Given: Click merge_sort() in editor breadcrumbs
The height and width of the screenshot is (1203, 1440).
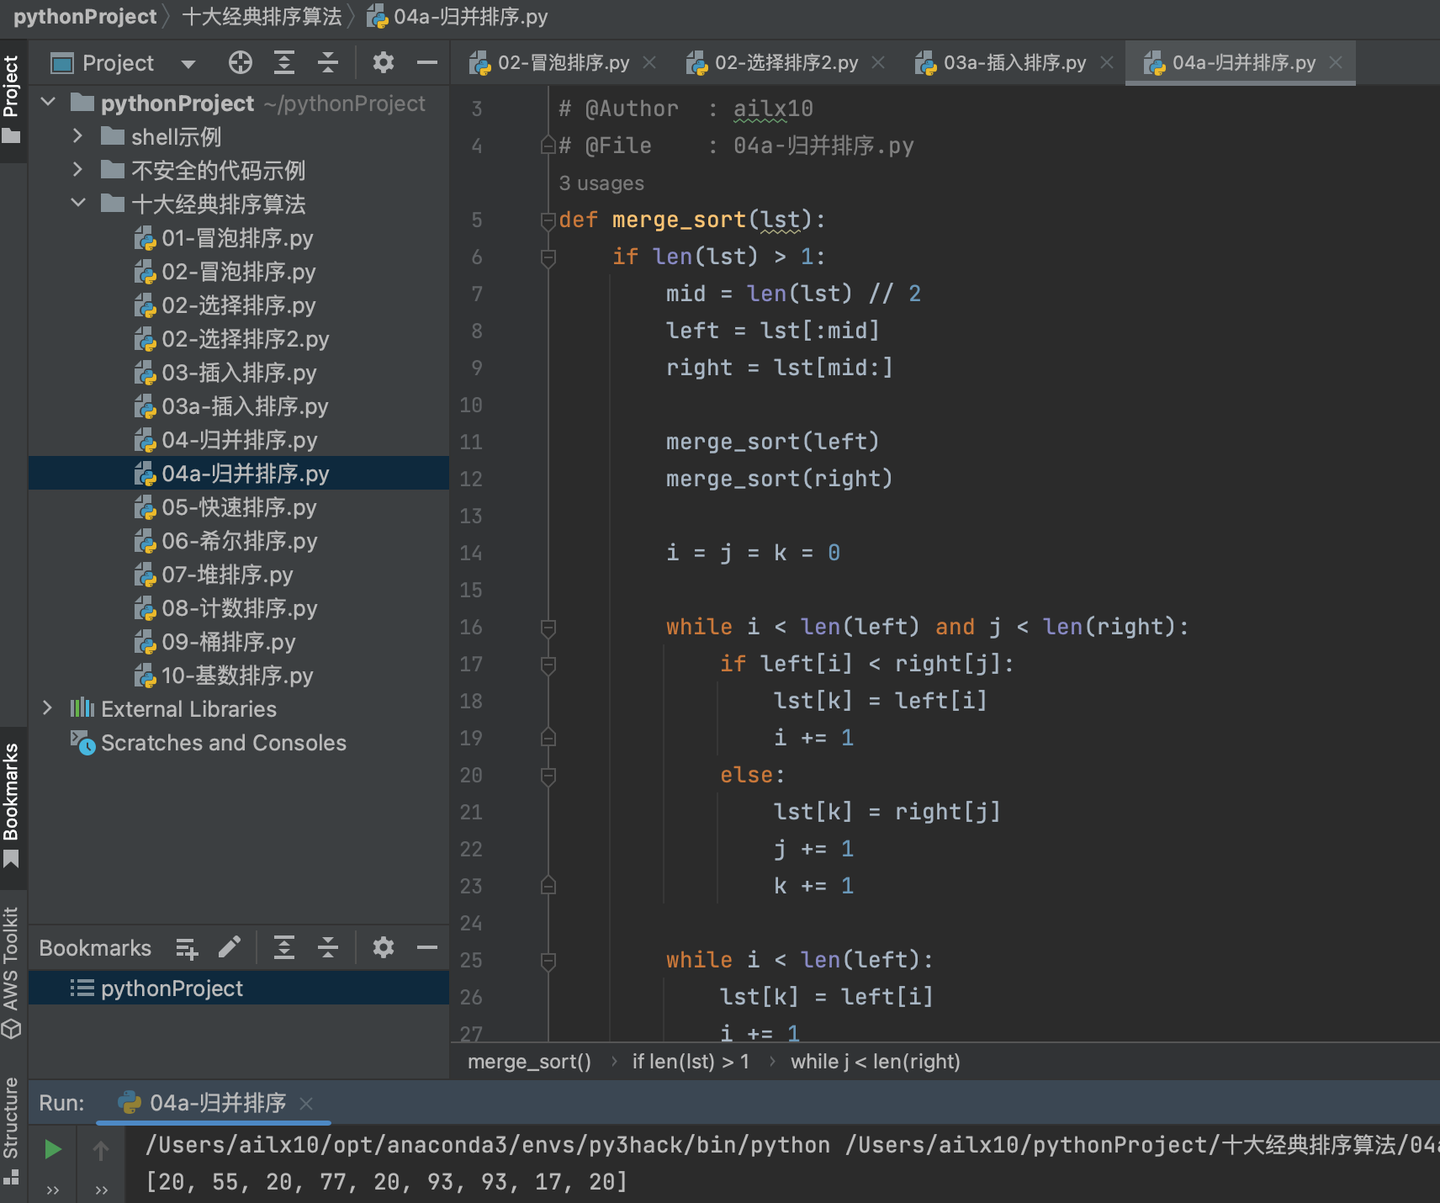Looking at the screenshot, I should click(x=529, y=1062).
